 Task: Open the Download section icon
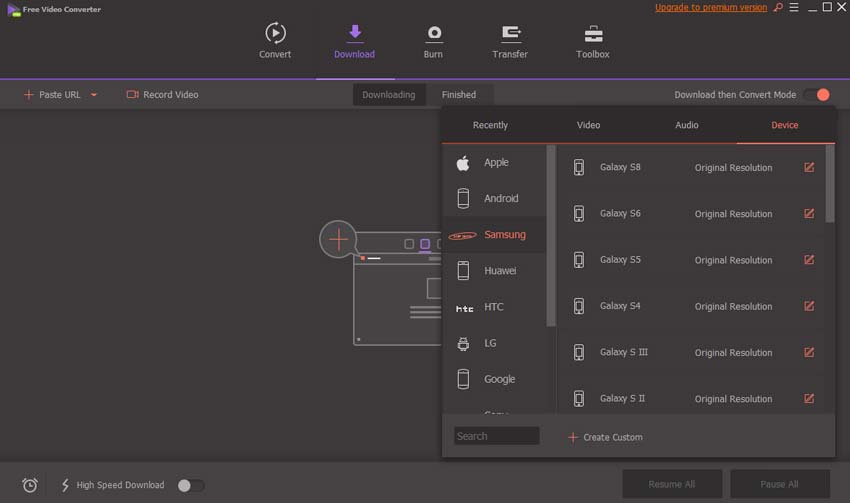coord(355,33)
